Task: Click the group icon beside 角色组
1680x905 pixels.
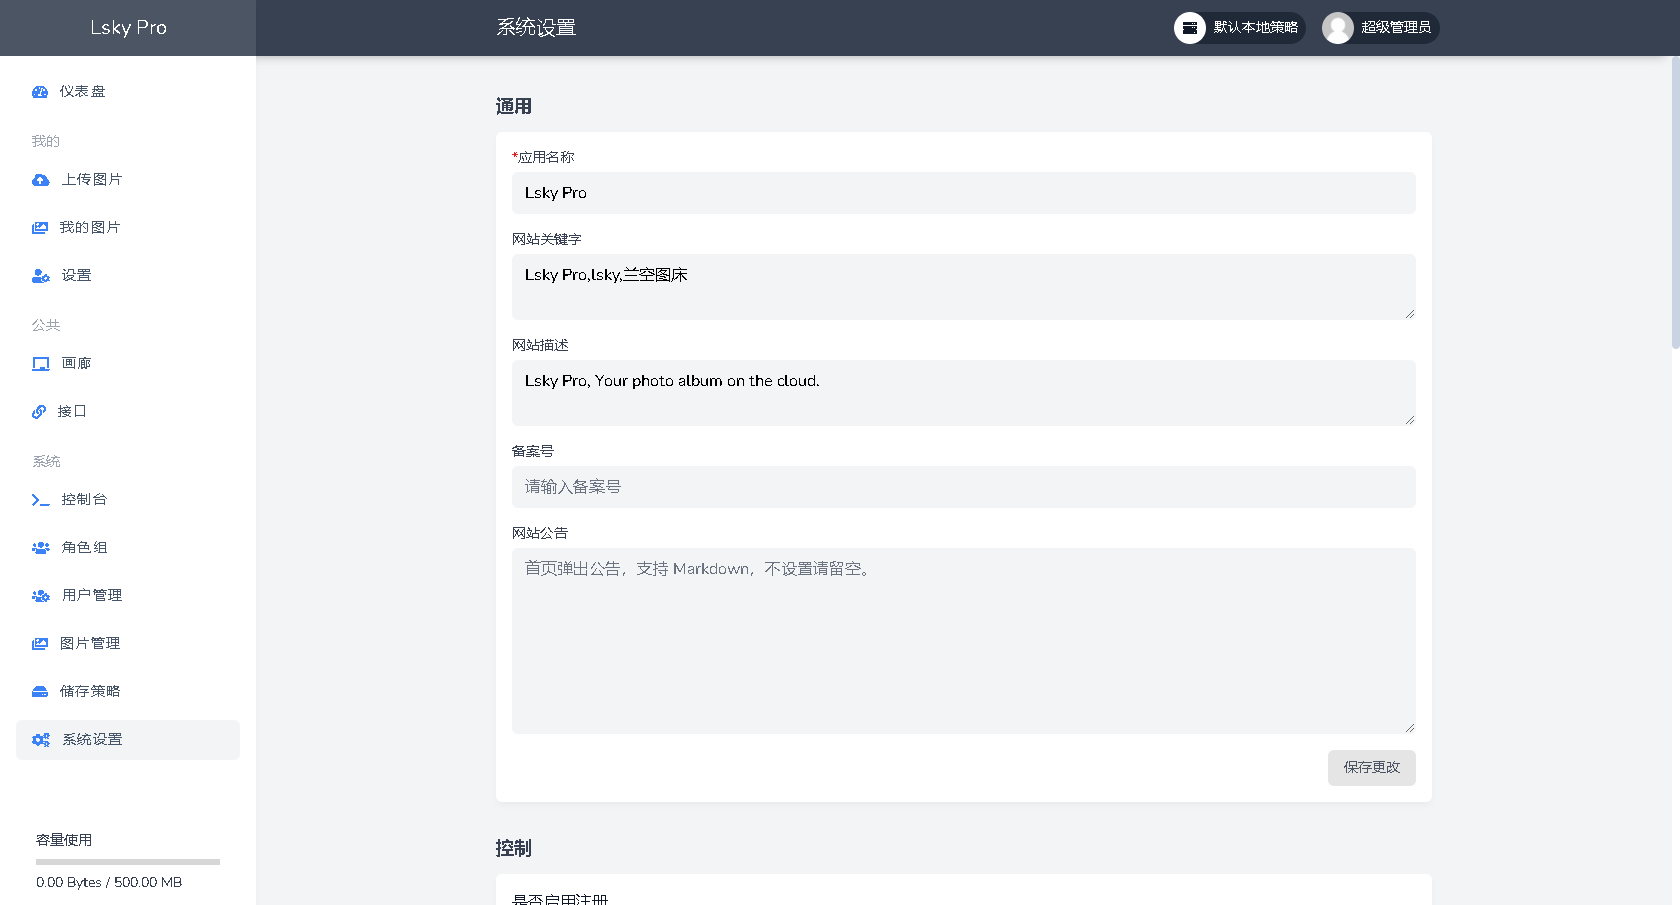Action: (41, 548)
